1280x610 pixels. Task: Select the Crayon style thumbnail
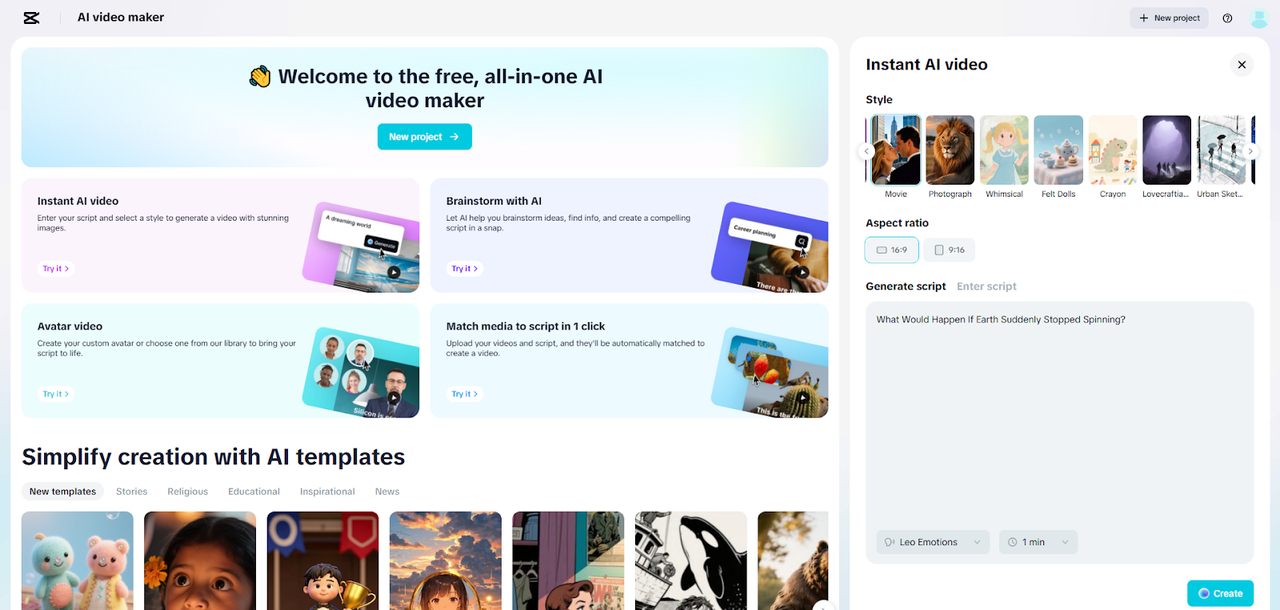[1112, 151]
